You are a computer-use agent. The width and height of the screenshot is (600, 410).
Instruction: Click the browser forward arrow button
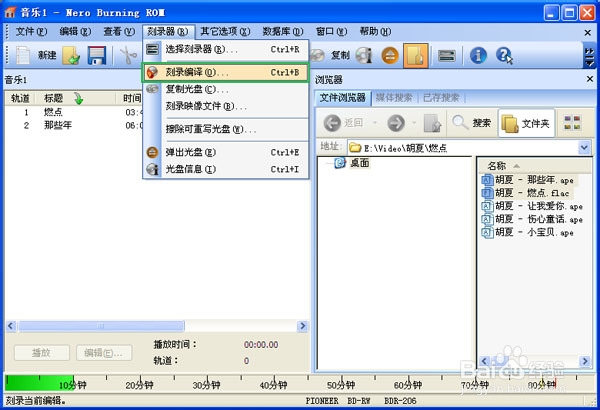(396, 123)
